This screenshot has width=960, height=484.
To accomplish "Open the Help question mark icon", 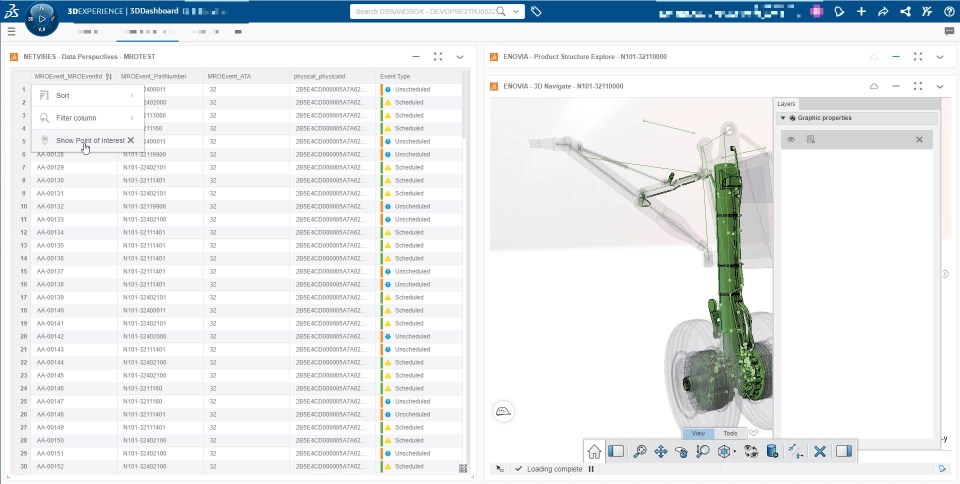I will click(x=949, y=11).
